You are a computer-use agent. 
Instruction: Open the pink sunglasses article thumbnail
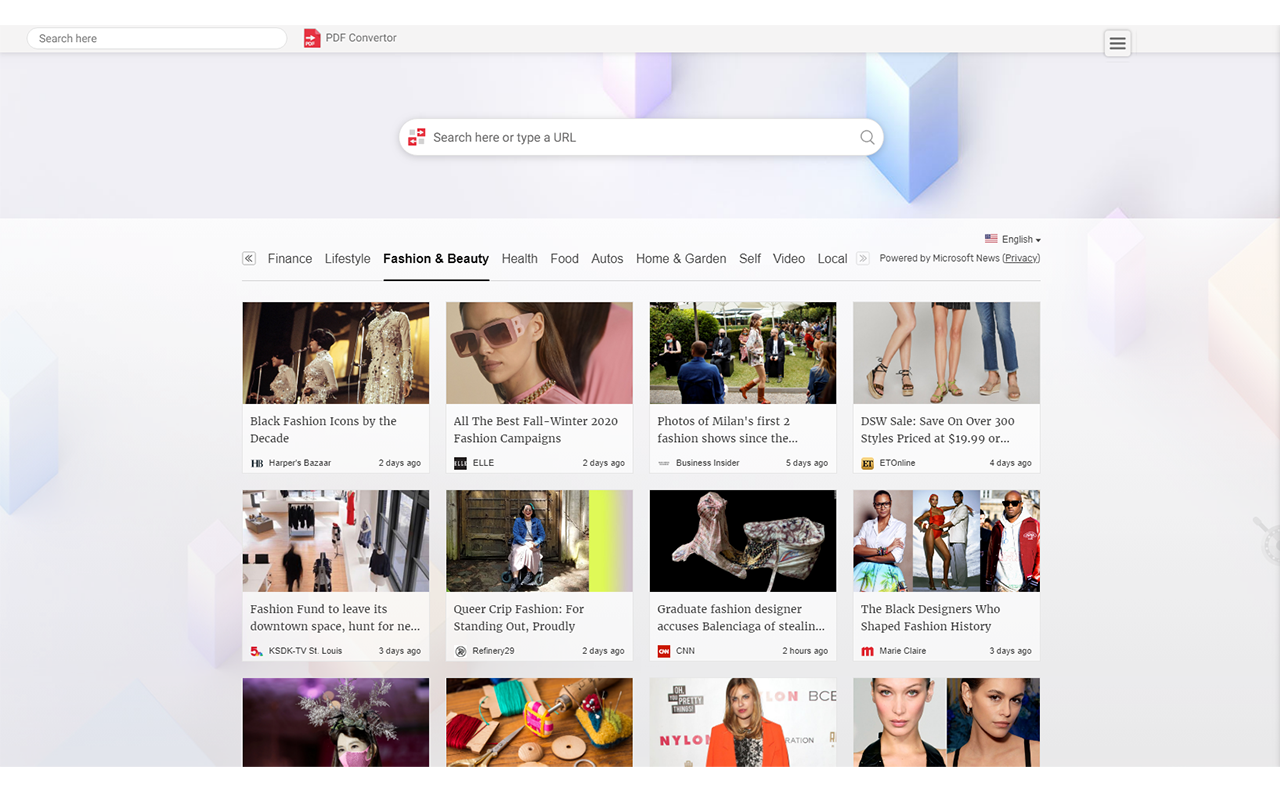[x=539, y=353]
